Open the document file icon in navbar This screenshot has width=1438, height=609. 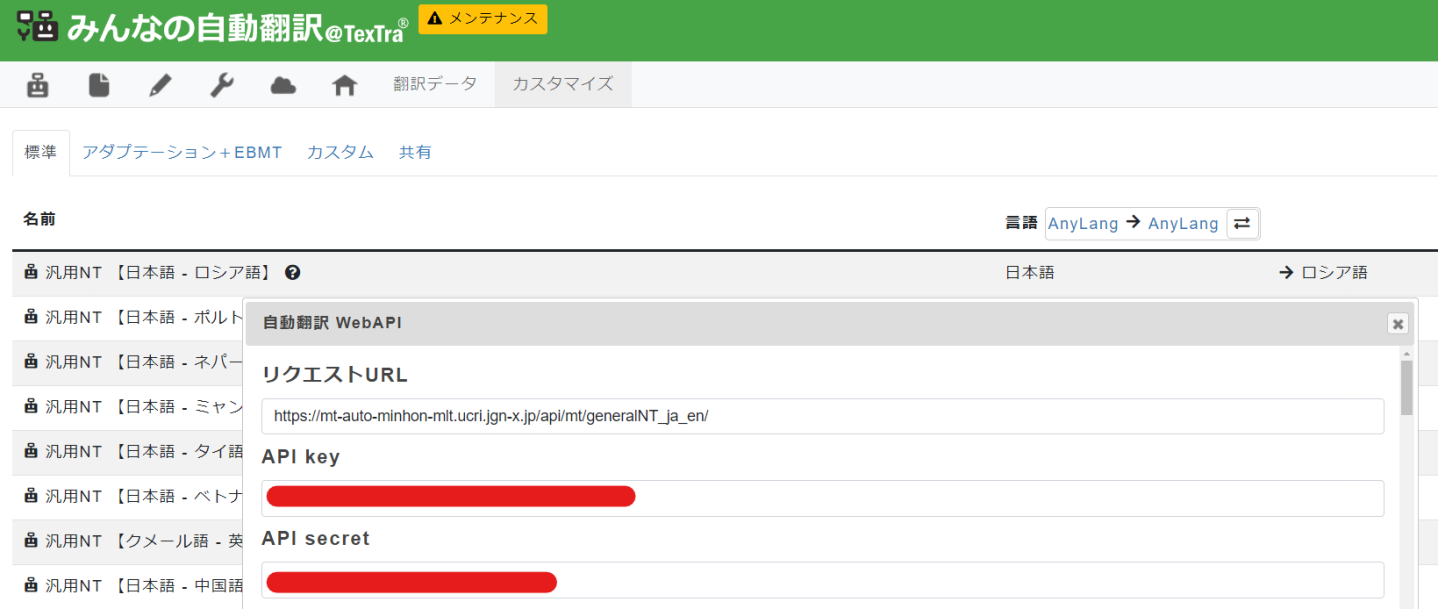point(99,85)
